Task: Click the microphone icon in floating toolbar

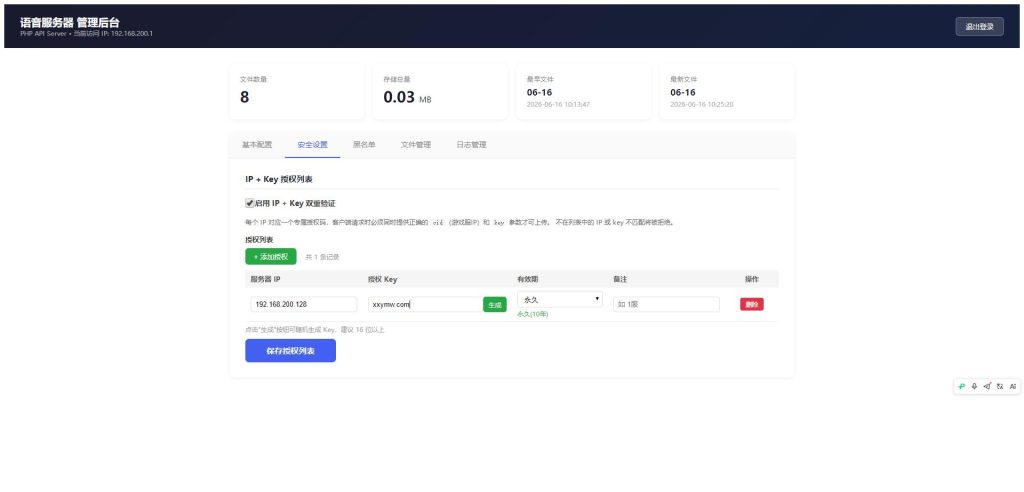Action: pyautogui.click(x=974, y=386)
